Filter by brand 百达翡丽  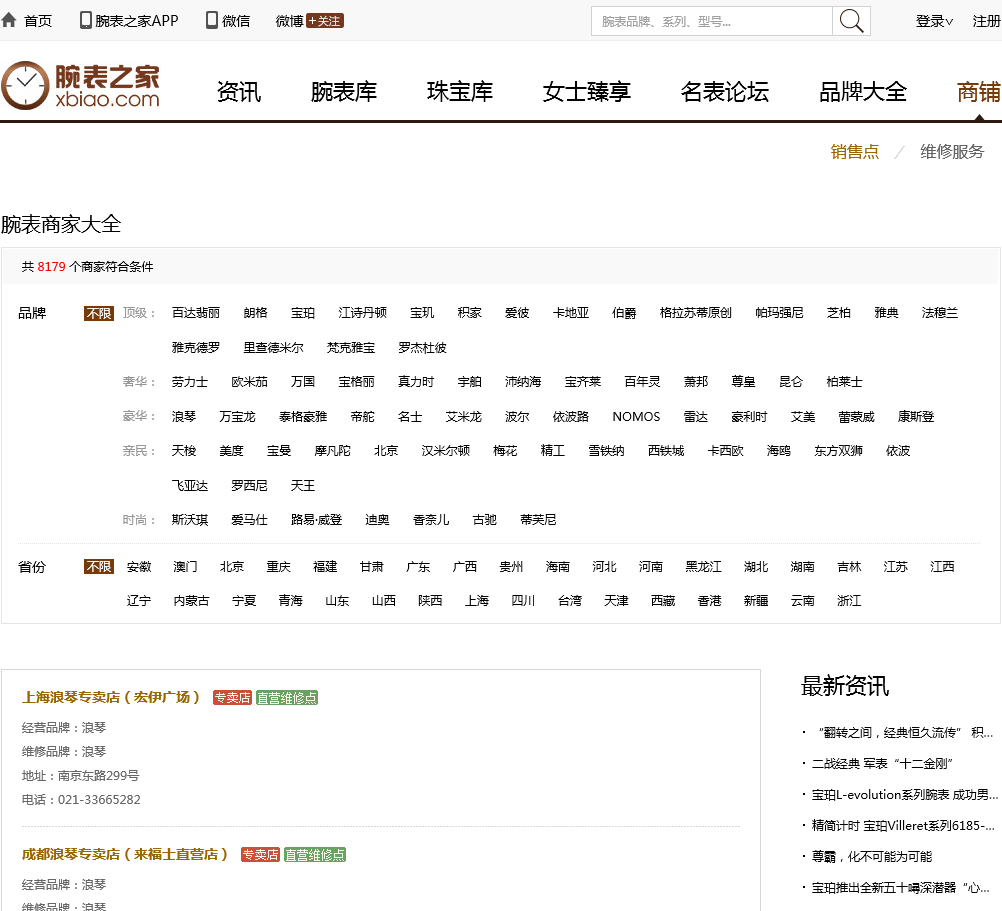(196, 313)
